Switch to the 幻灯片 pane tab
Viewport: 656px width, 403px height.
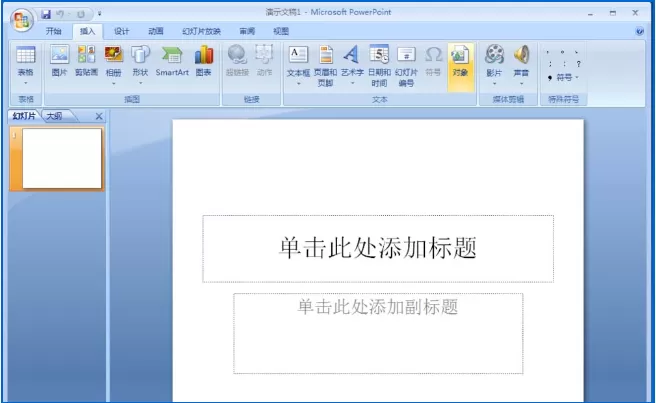click(24, 116)
